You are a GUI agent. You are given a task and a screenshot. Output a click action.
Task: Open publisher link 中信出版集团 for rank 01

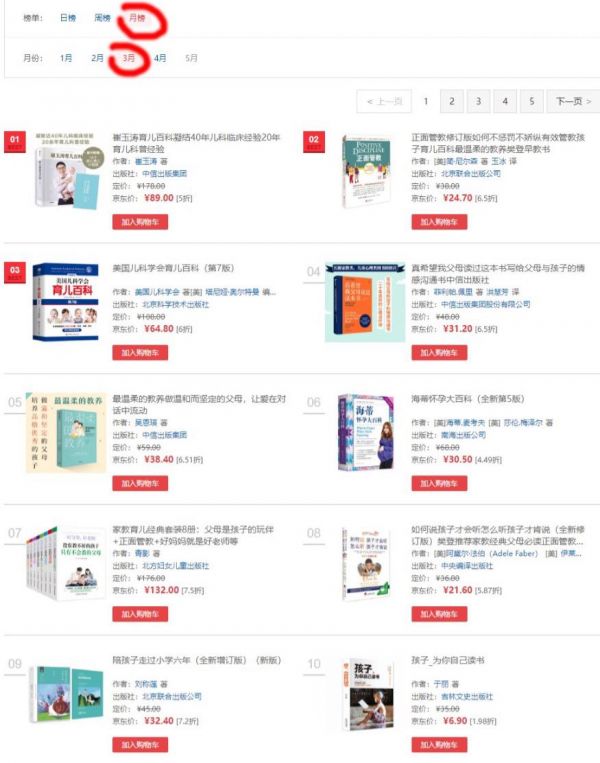(164, 174)
